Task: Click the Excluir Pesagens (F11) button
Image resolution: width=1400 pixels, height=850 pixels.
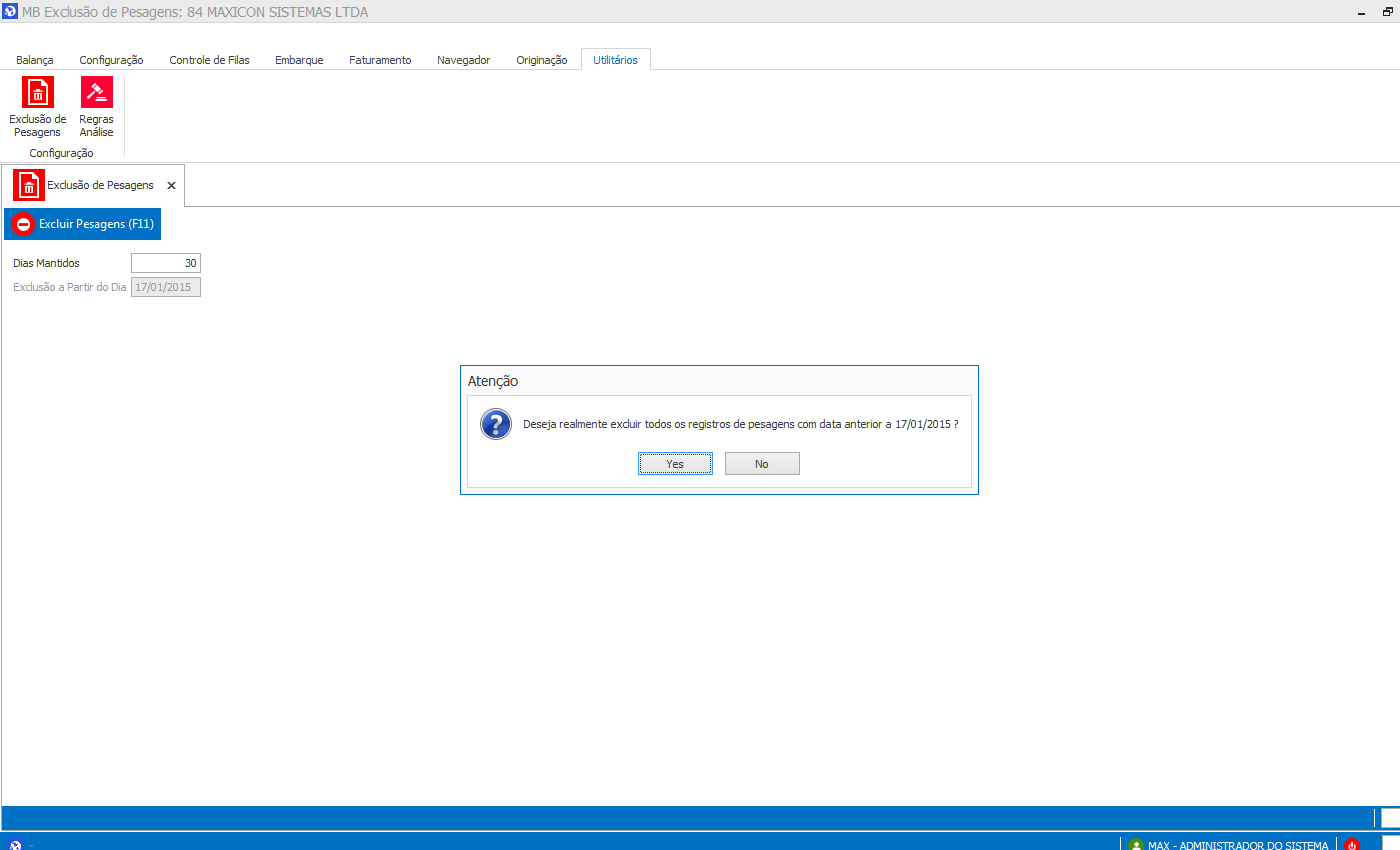Action: pos(82,224)
